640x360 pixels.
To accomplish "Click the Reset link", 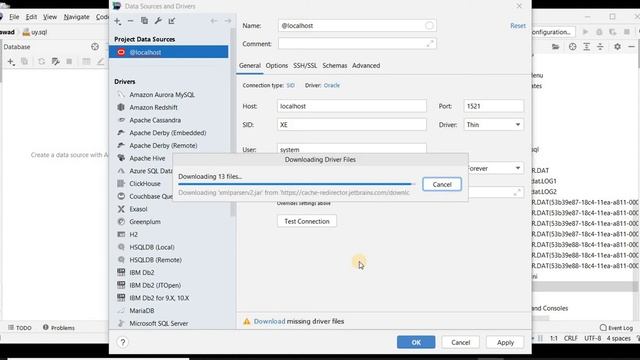I will (x=518, y=25).
